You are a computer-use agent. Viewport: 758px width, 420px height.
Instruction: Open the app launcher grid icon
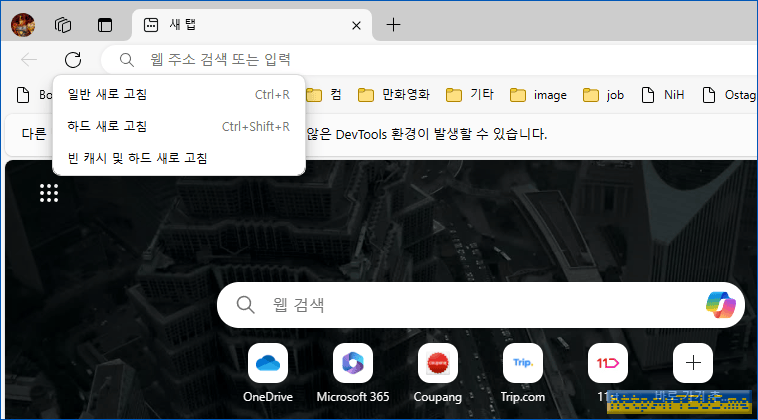pos(49,193)
